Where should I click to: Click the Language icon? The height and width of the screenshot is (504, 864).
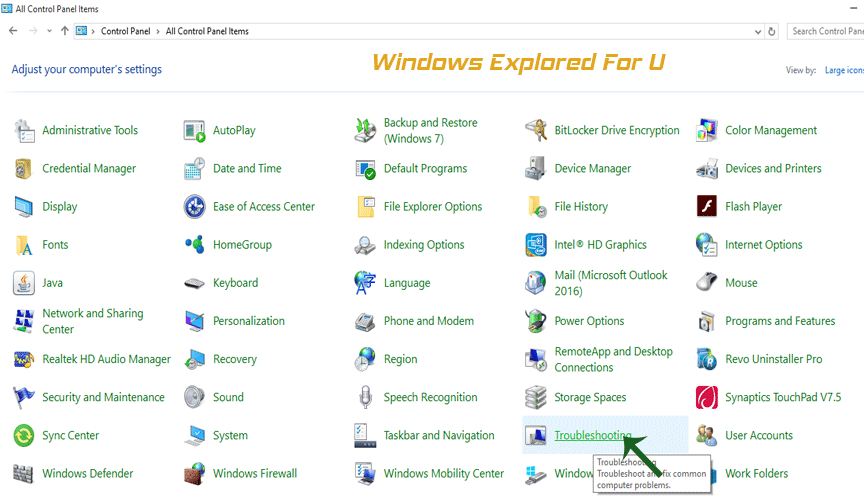[x=365, y=283]
